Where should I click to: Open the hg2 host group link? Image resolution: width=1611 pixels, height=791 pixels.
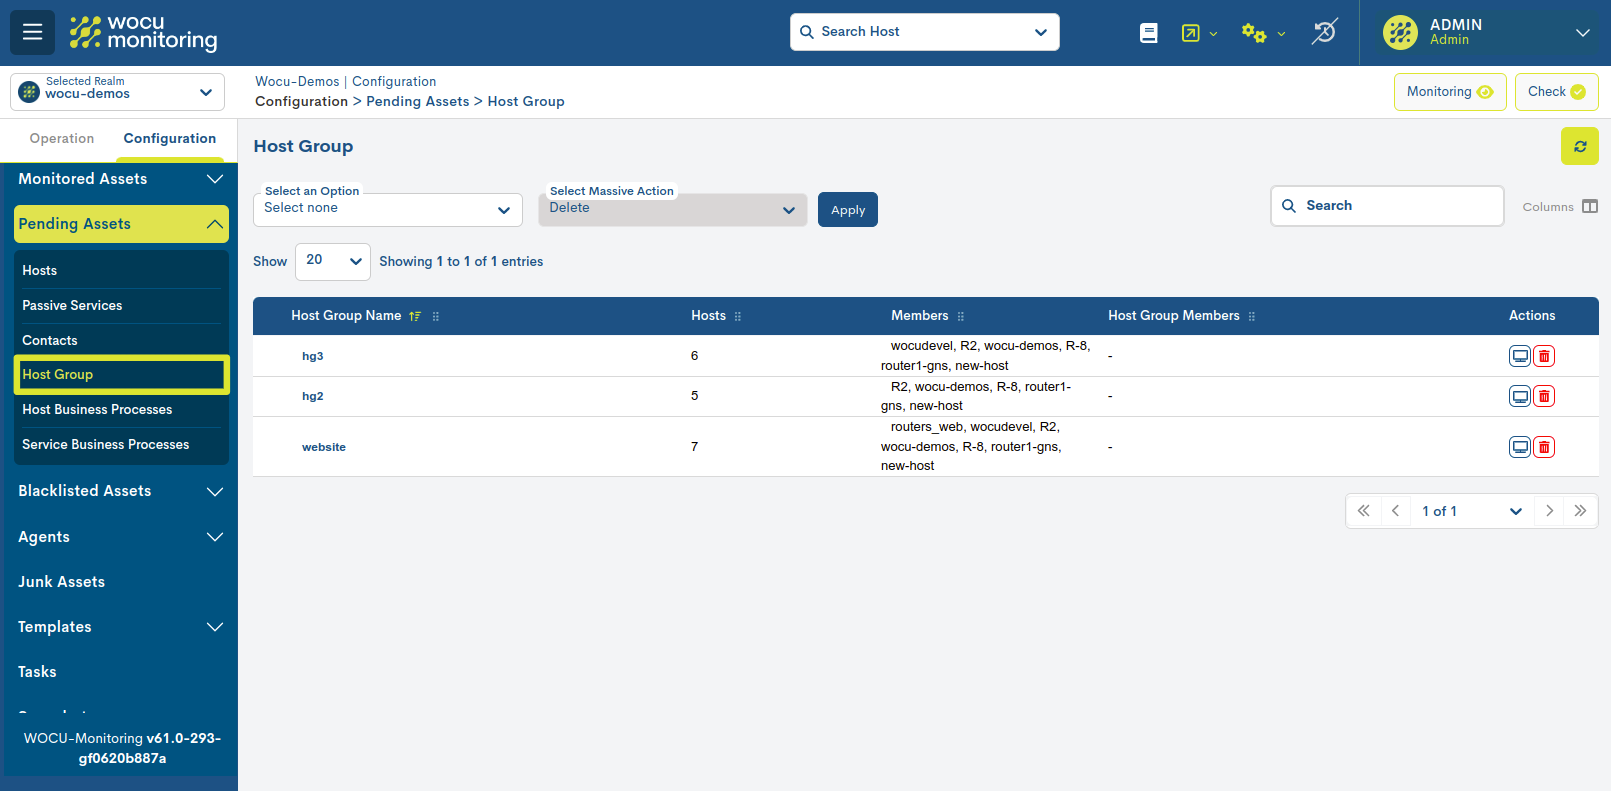tap(313, 396)
